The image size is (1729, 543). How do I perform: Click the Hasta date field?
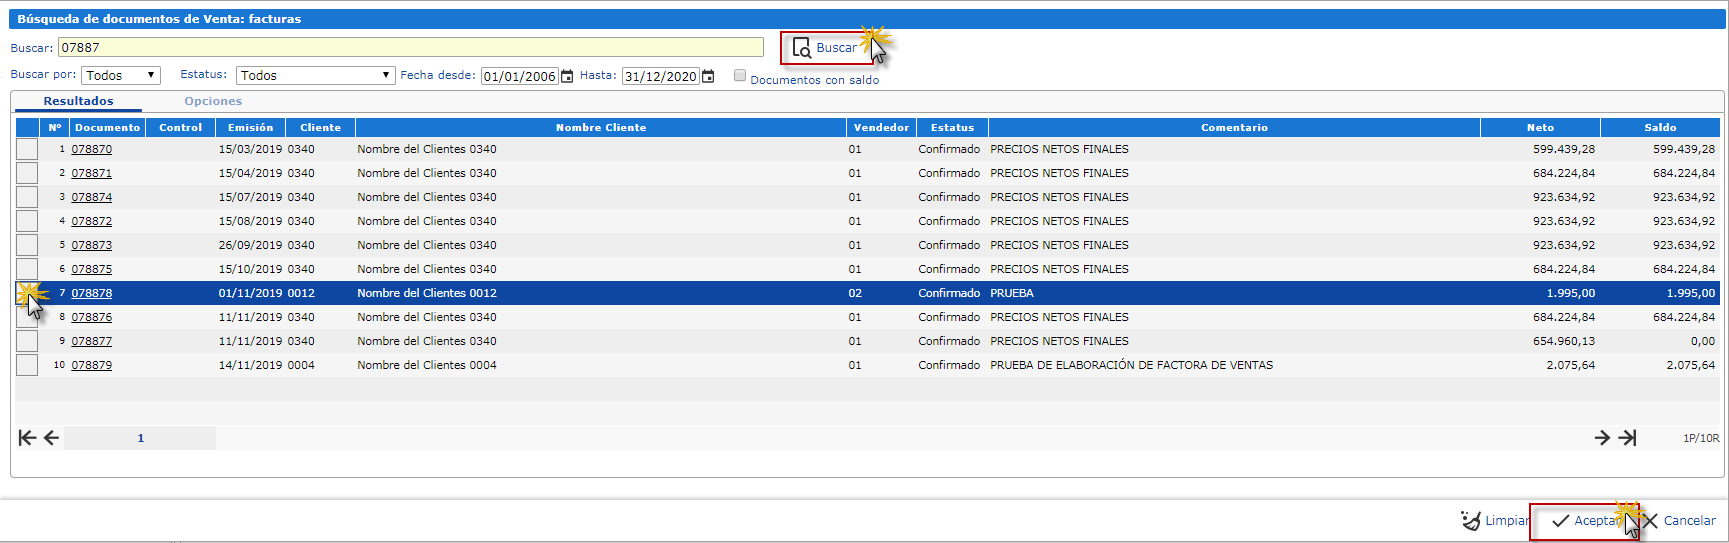pos(660,76)
